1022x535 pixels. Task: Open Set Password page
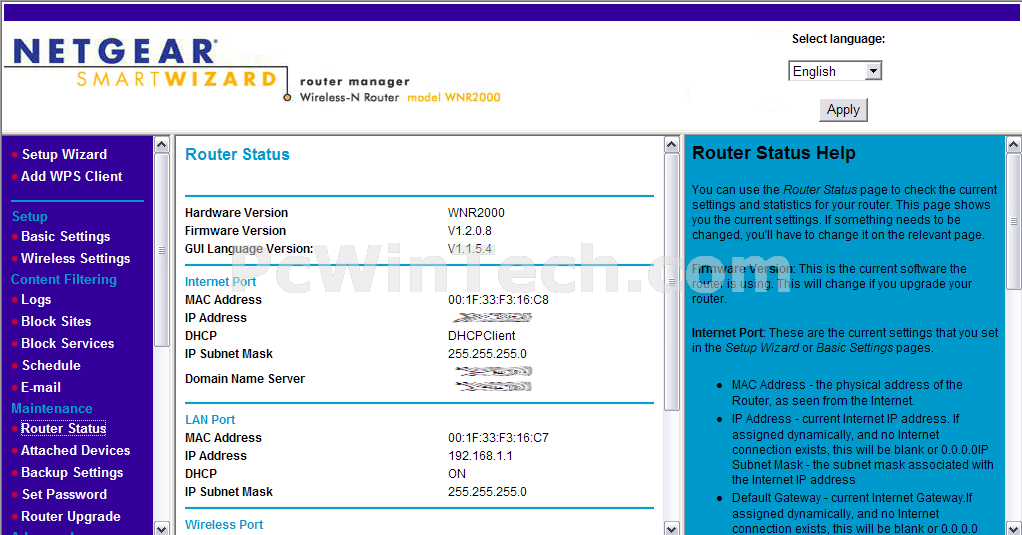(x=65, y=495)
